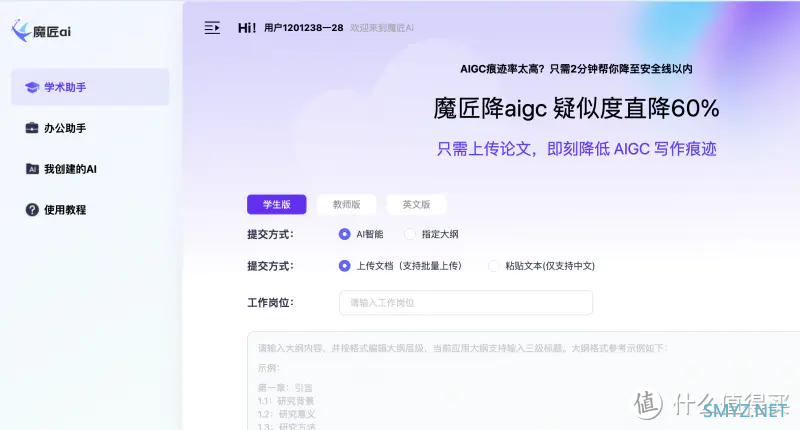Click the 只需上传论文 subtitle text

tap(577, 149)
